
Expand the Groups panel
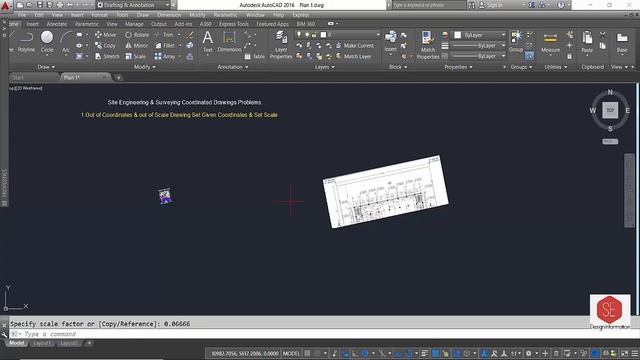click(x=521, y=67)
